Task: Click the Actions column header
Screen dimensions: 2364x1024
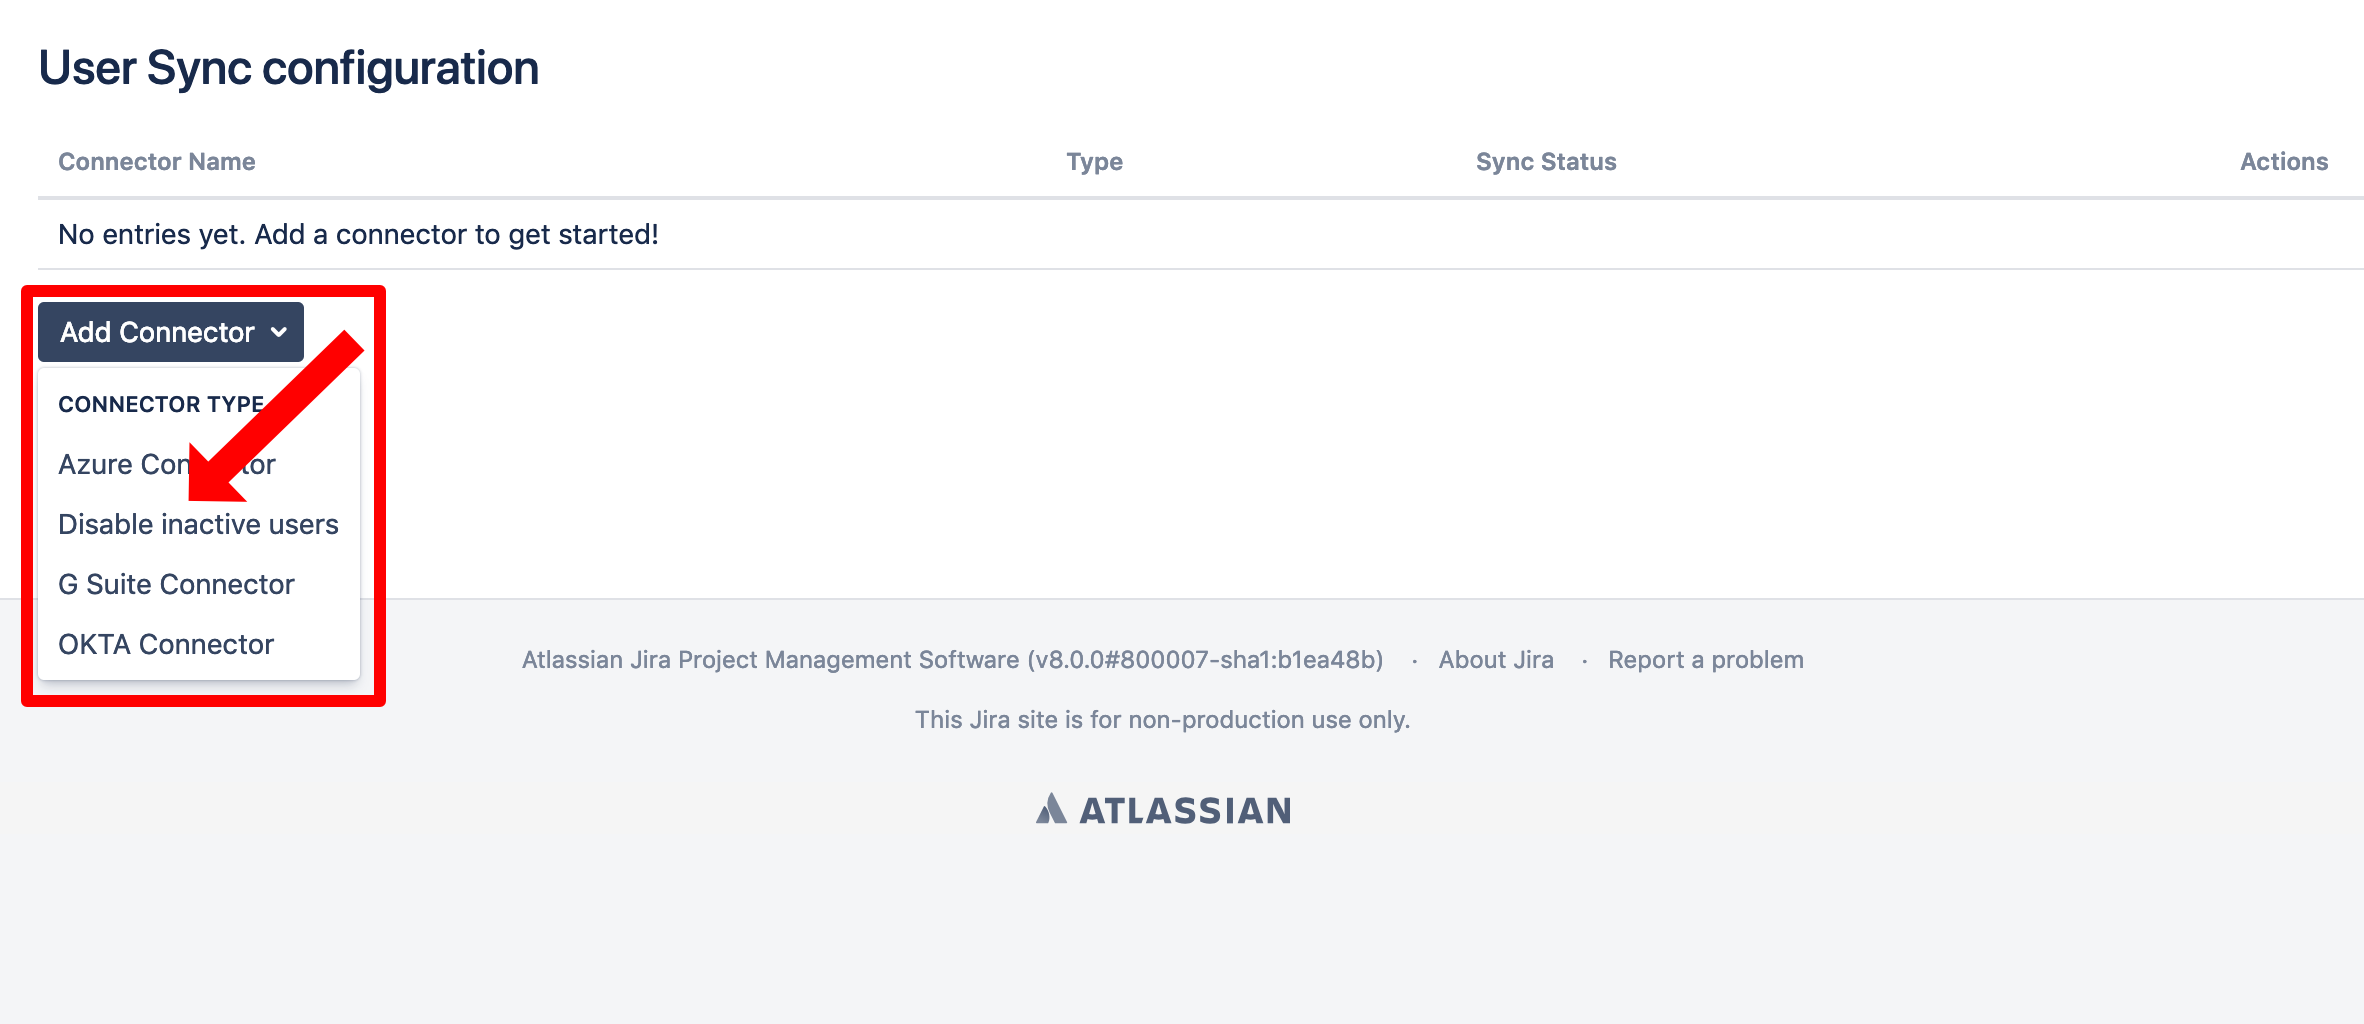Action: click(x=2283, y=162)
